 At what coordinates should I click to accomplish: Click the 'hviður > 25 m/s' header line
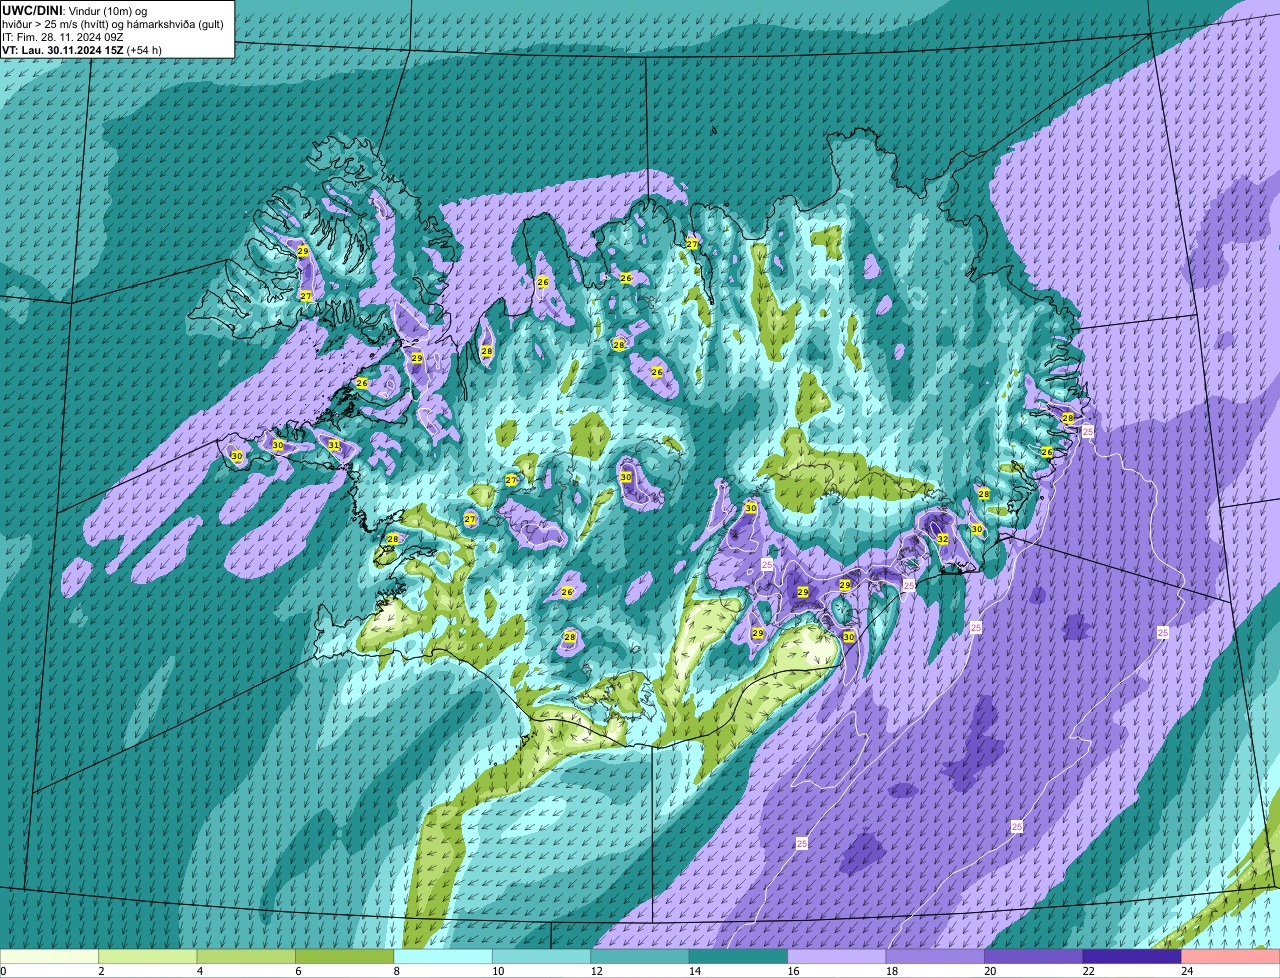pos(113,24)
